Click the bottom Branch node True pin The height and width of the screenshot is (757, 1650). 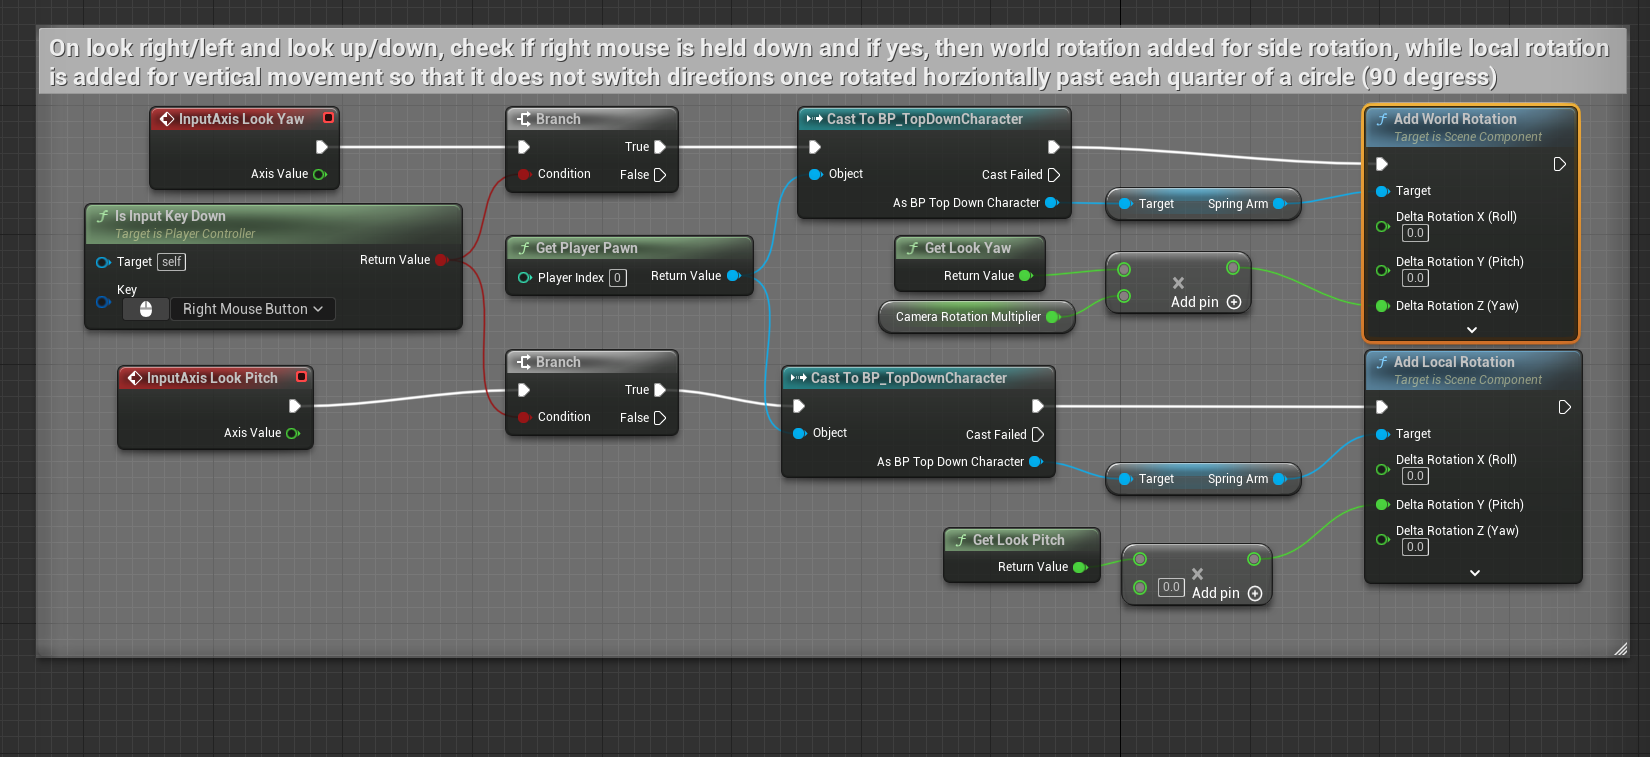click(x=659, y=390)
